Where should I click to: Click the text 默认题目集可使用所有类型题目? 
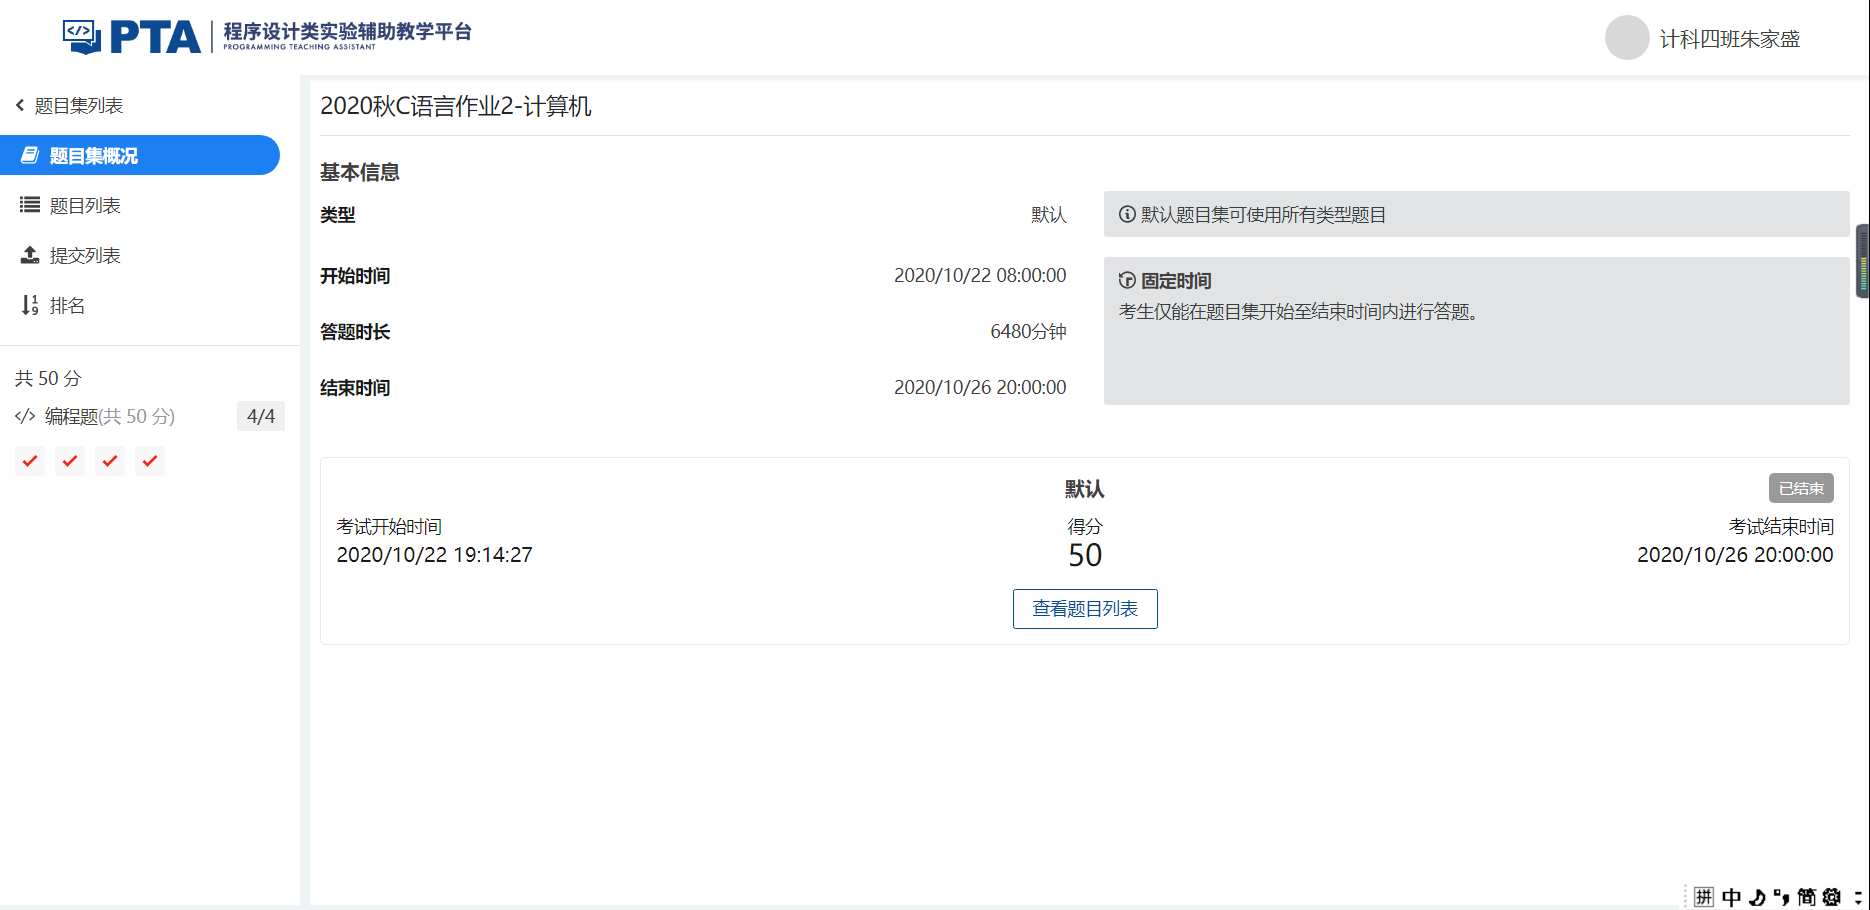pyautogui.click(x=1264, y=215)
